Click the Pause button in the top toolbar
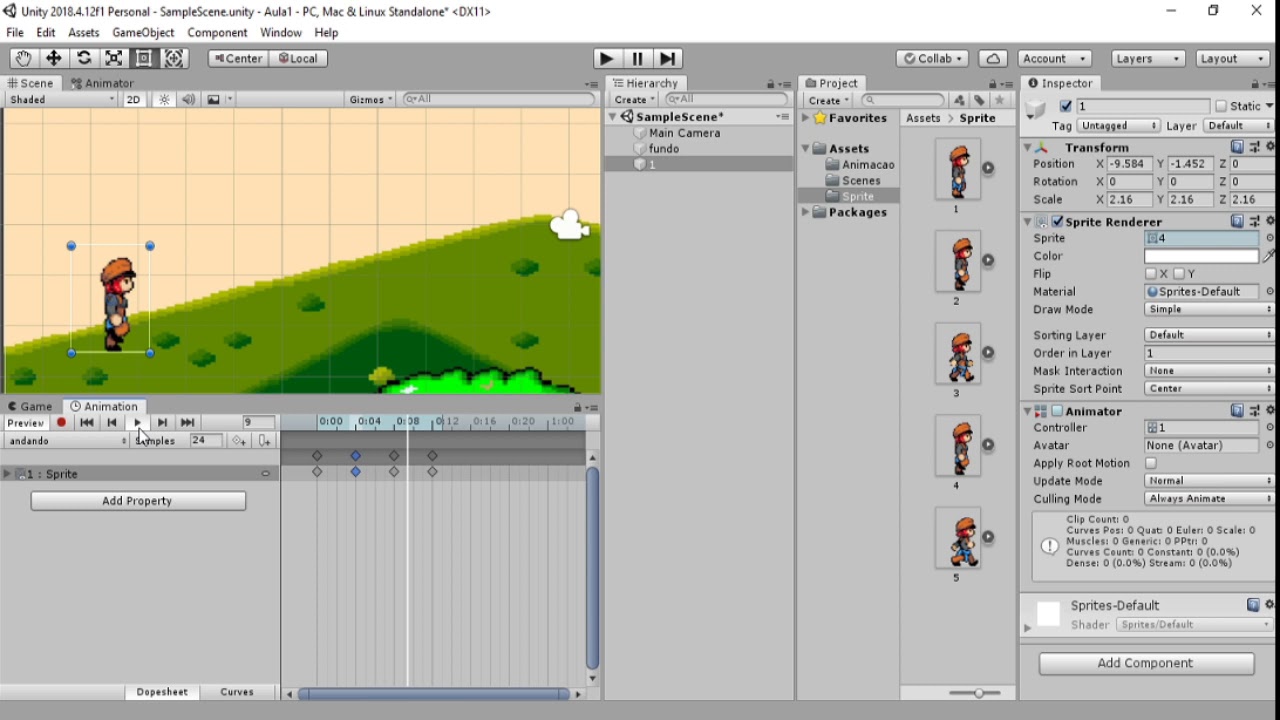 [637, 58]
